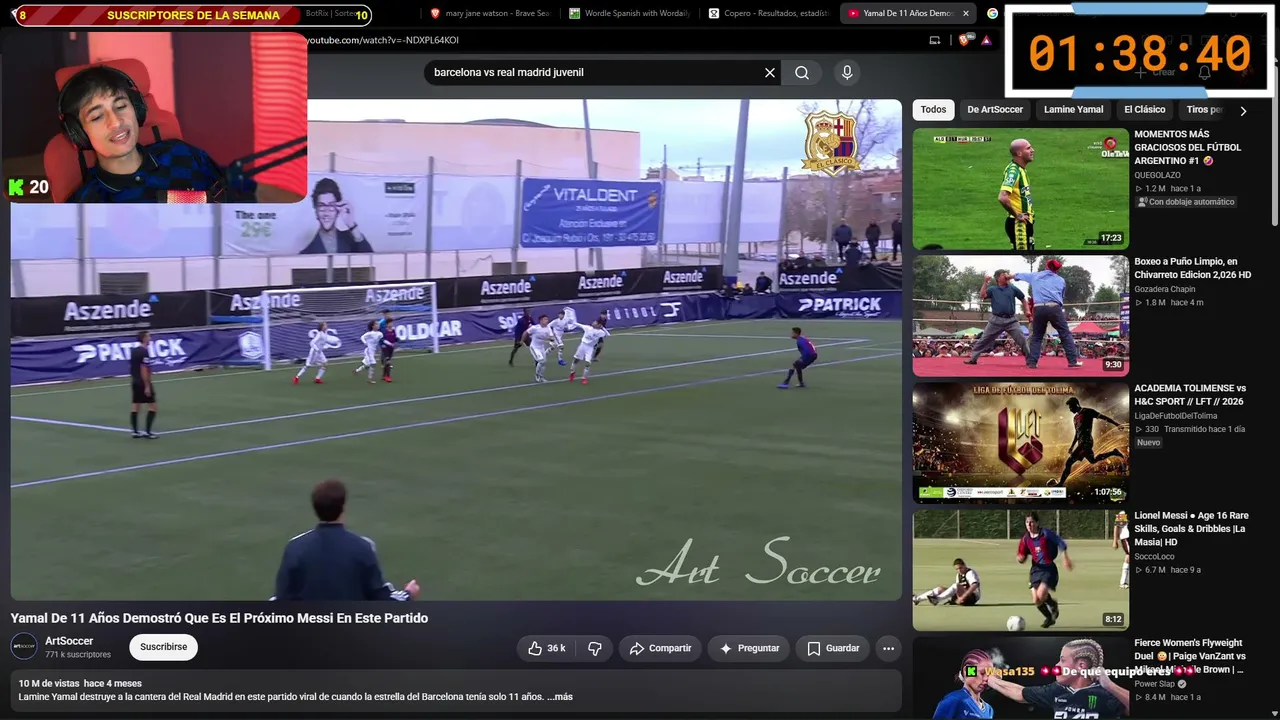
Task: Select the El Clásico filter chip
Action: (x=1145, y=110)
